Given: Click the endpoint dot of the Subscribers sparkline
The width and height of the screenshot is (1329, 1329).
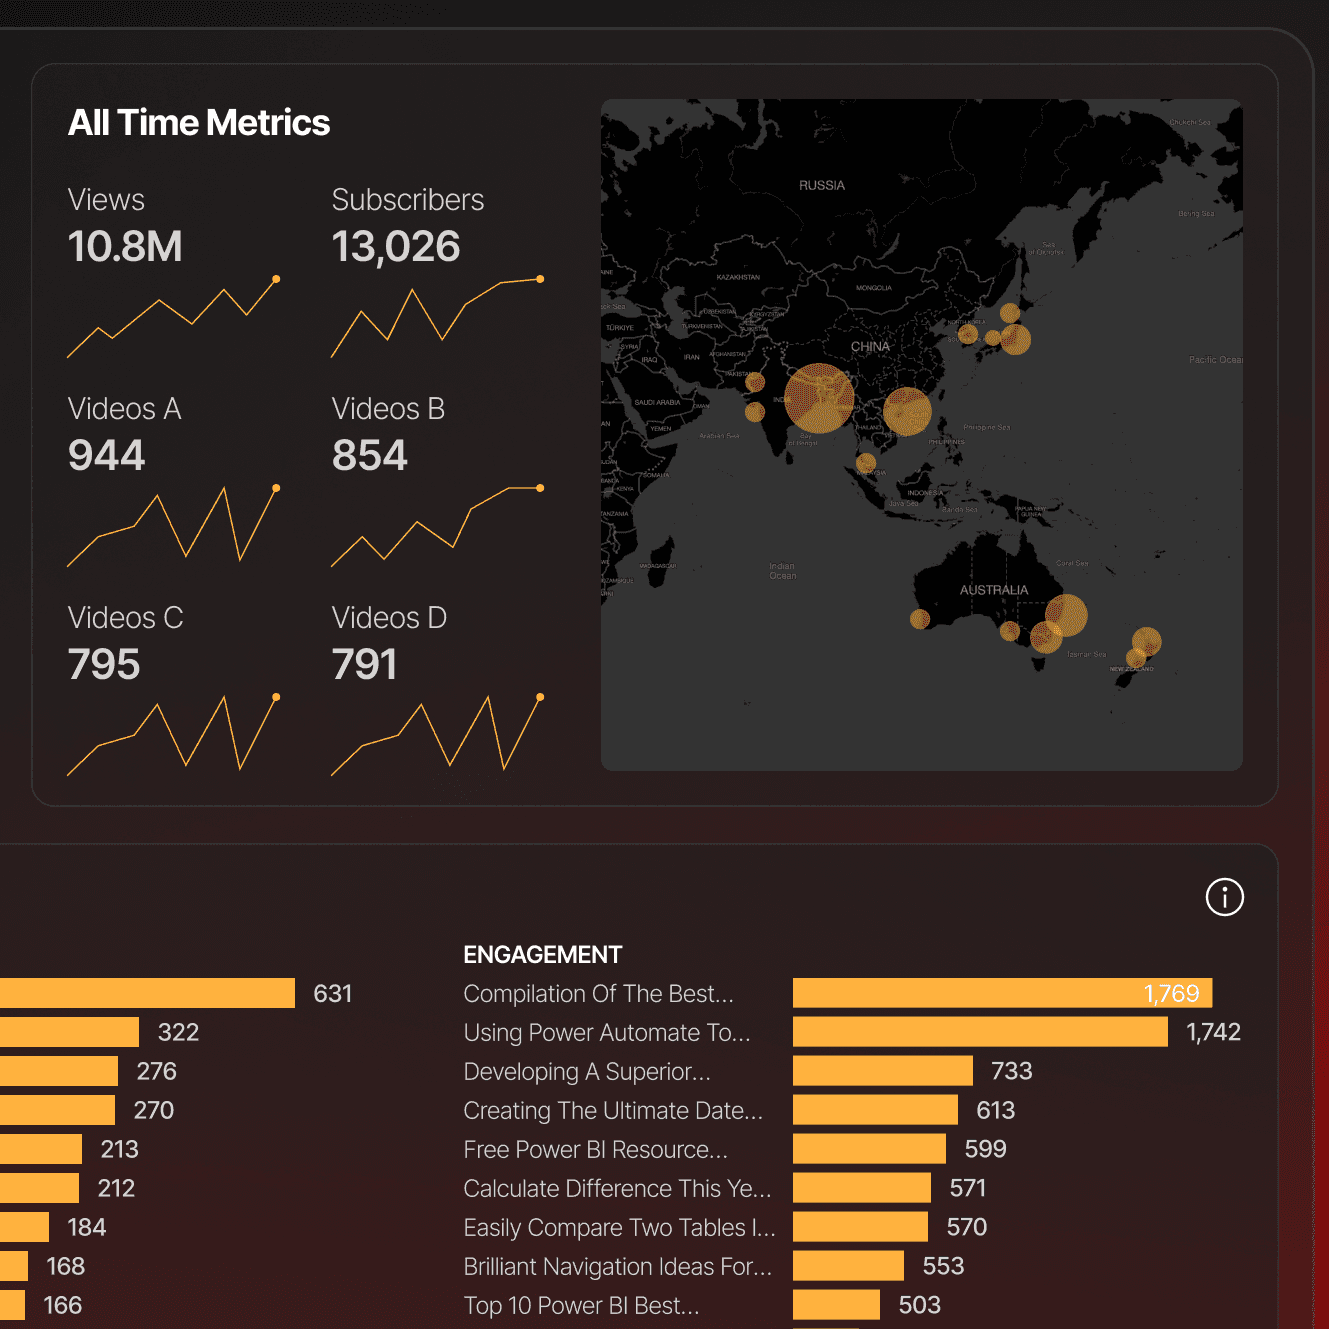Looking at the screenshot, I should [539, 278].
